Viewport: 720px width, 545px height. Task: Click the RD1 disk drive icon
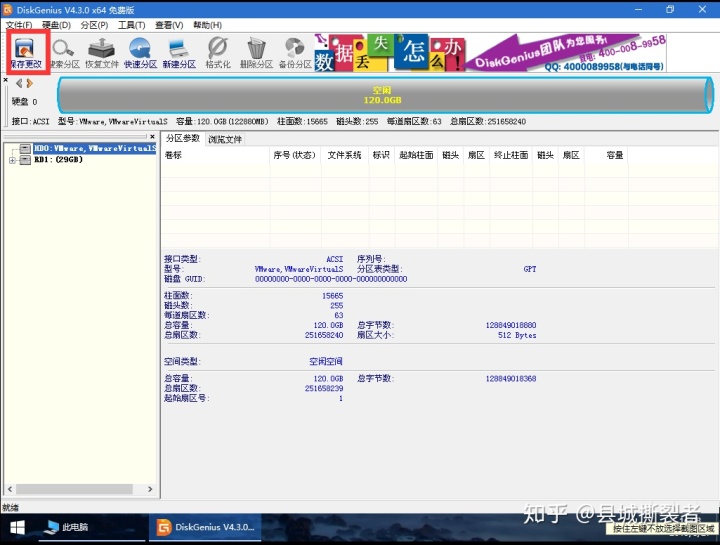coord(26,160)
